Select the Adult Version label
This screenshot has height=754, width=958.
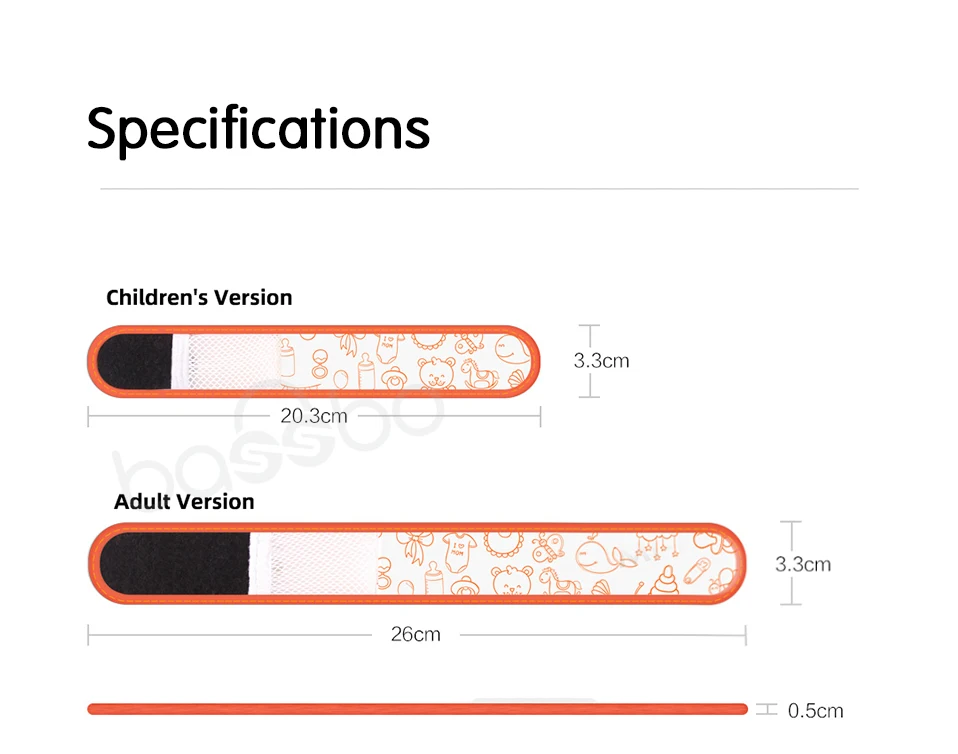pos(184,502)
